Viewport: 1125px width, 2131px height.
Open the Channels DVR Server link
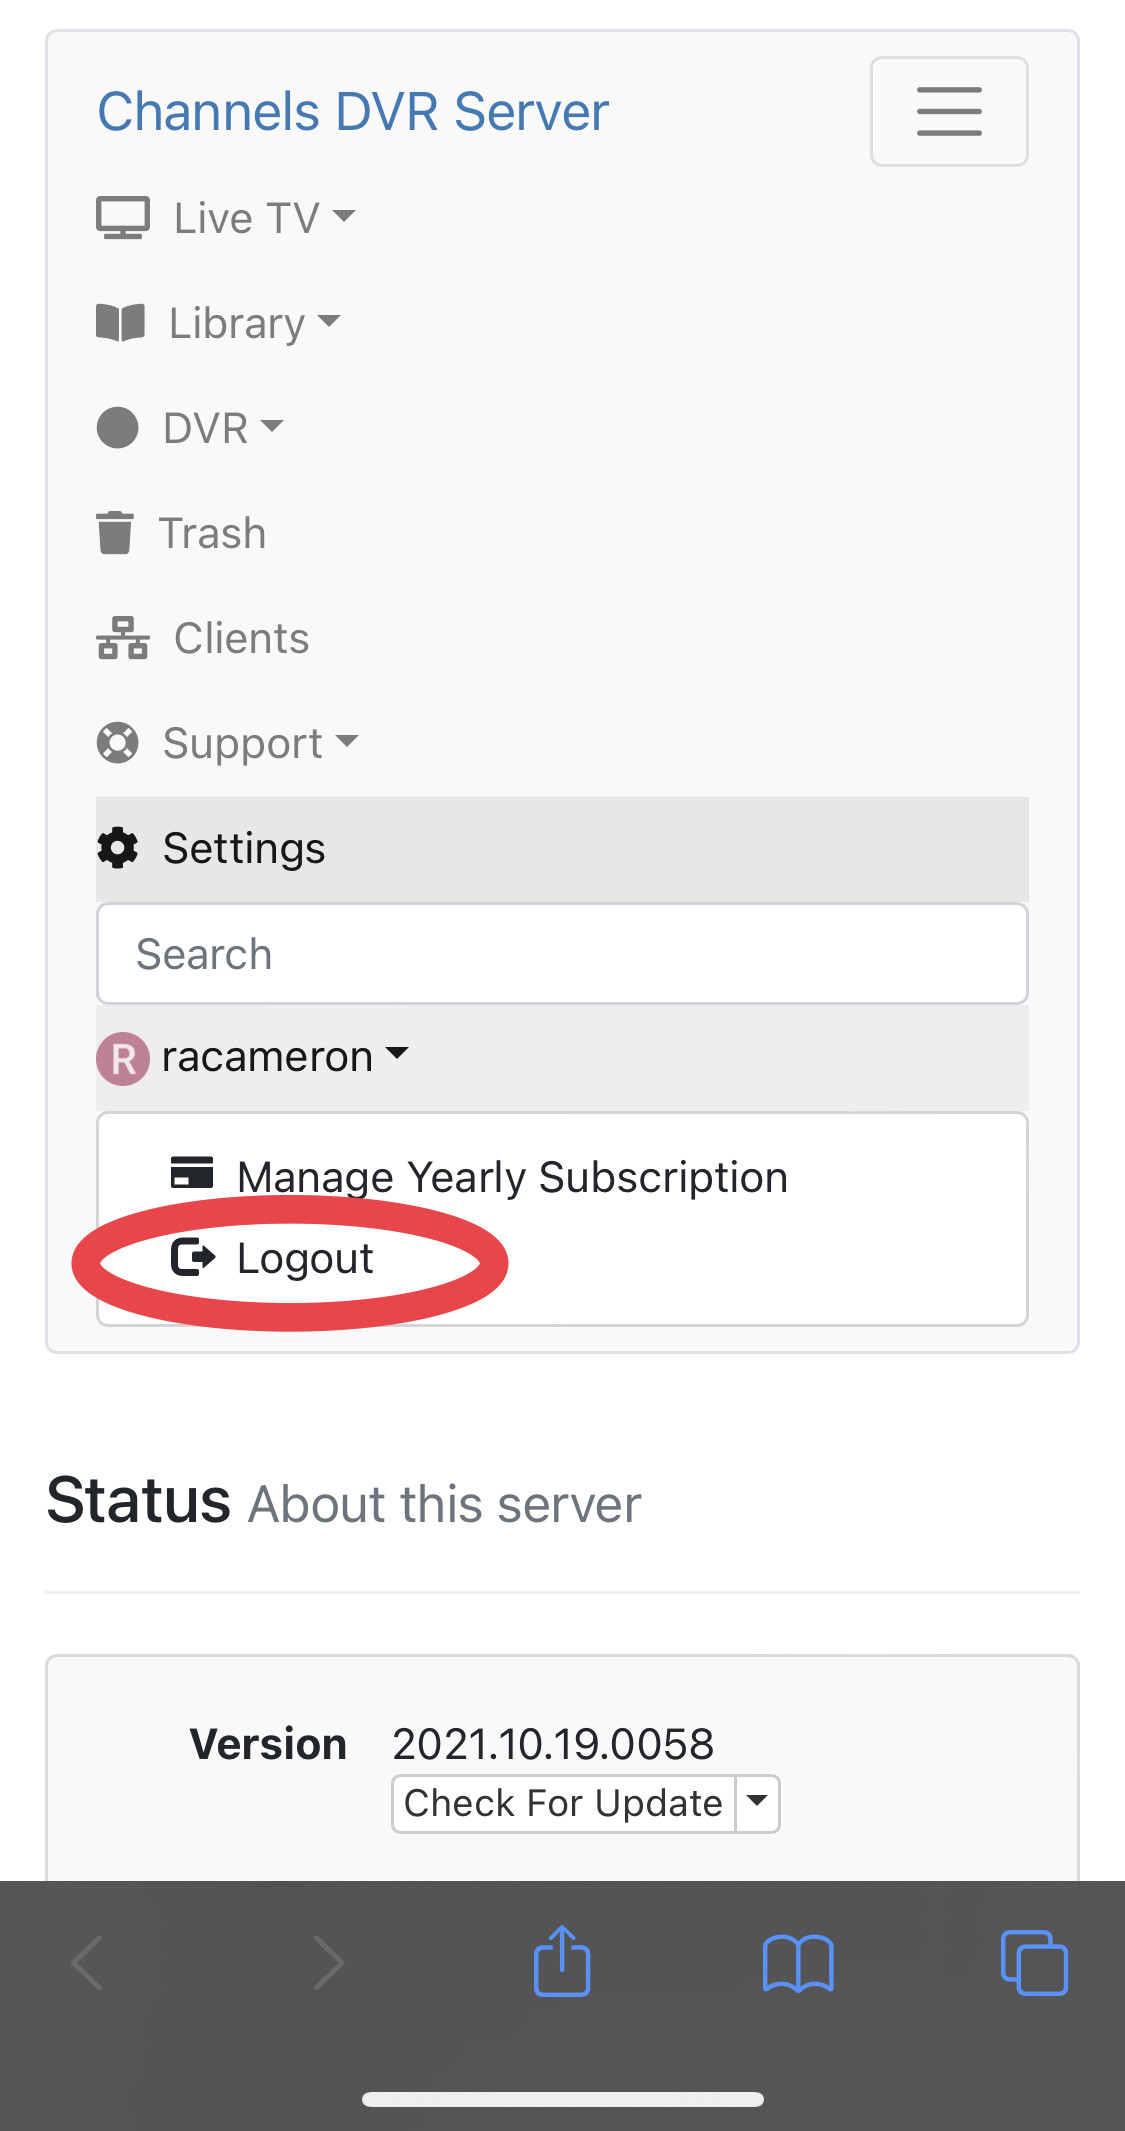click(x=353, y=111)
